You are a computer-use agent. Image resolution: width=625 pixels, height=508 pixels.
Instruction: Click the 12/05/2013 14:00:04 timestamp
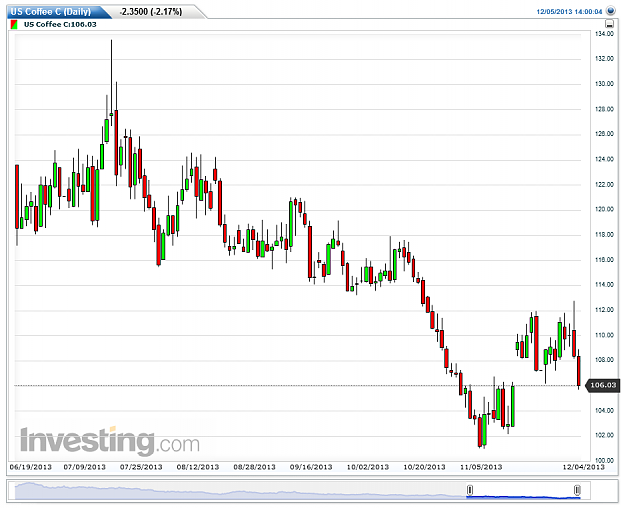pyautogui.click(x=569, y=12)
